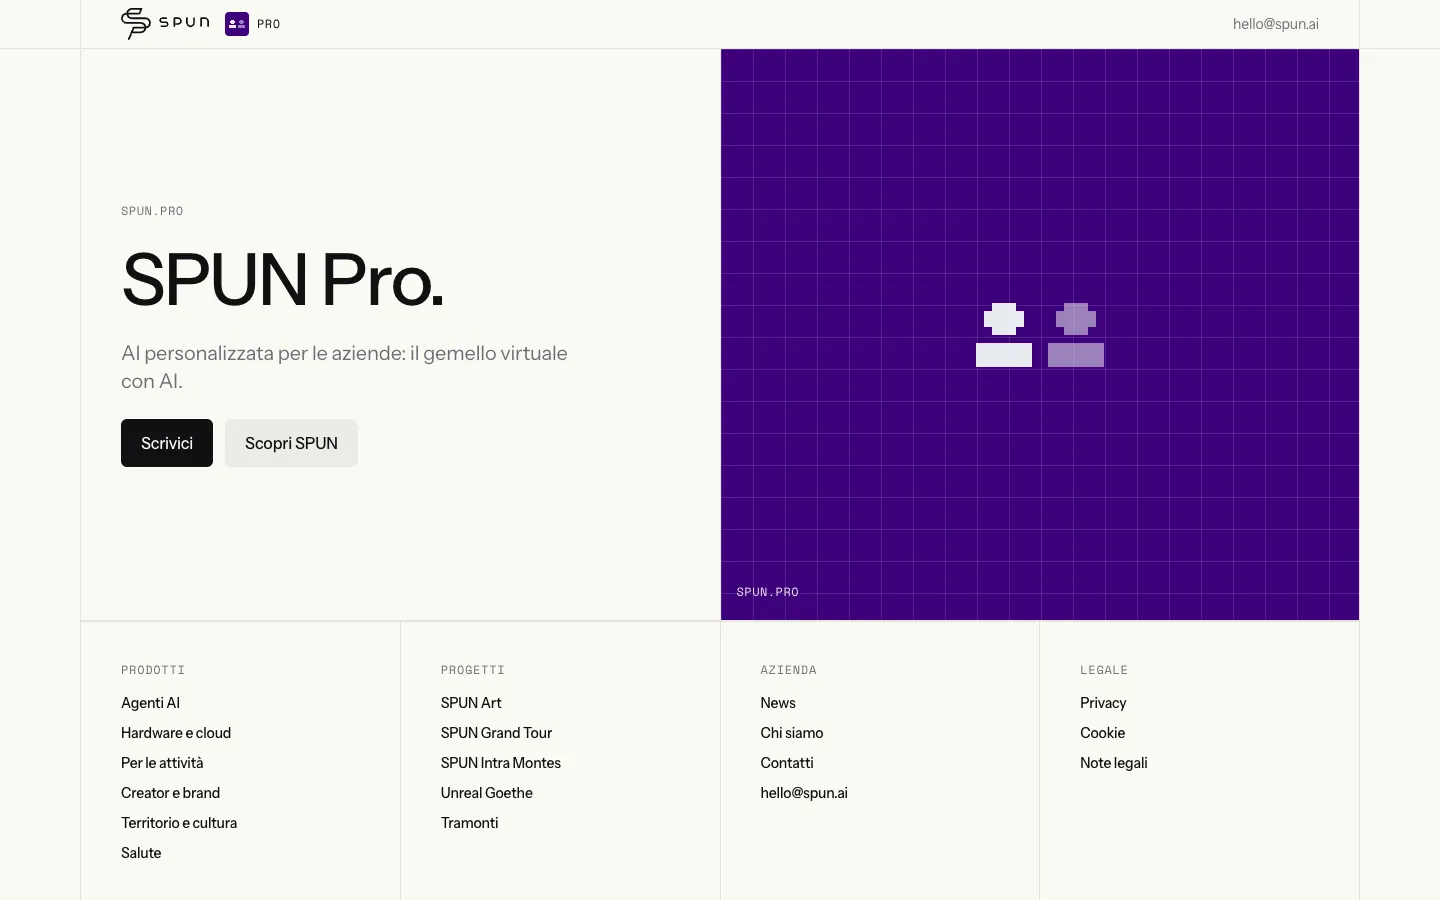Open the Scopri SPUN button
1440x900 pixels.
click(291, 443)
